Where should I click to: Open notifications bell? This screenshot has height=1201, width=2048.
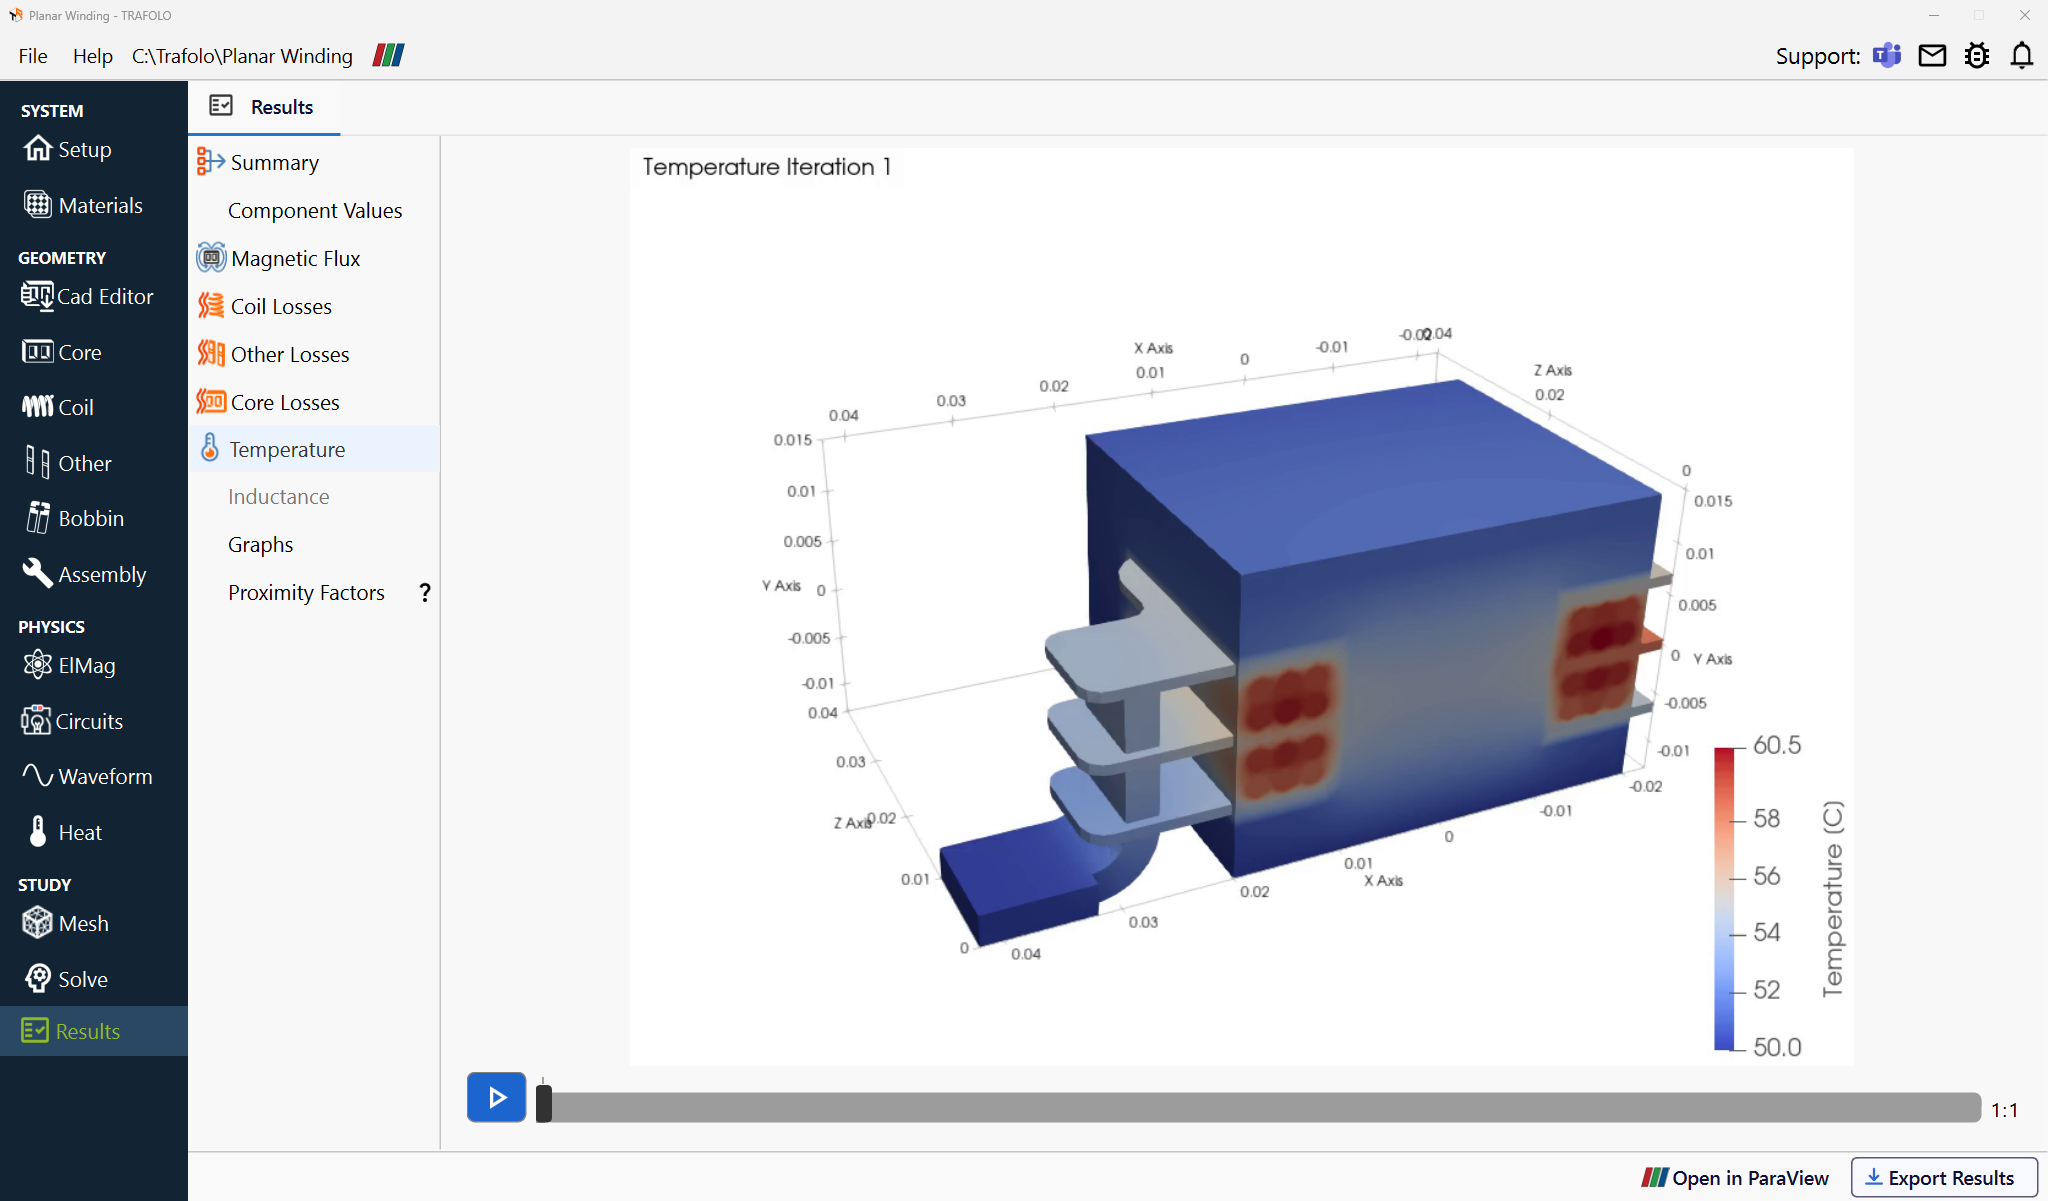pyautogui.click(x=2021, y=55)
